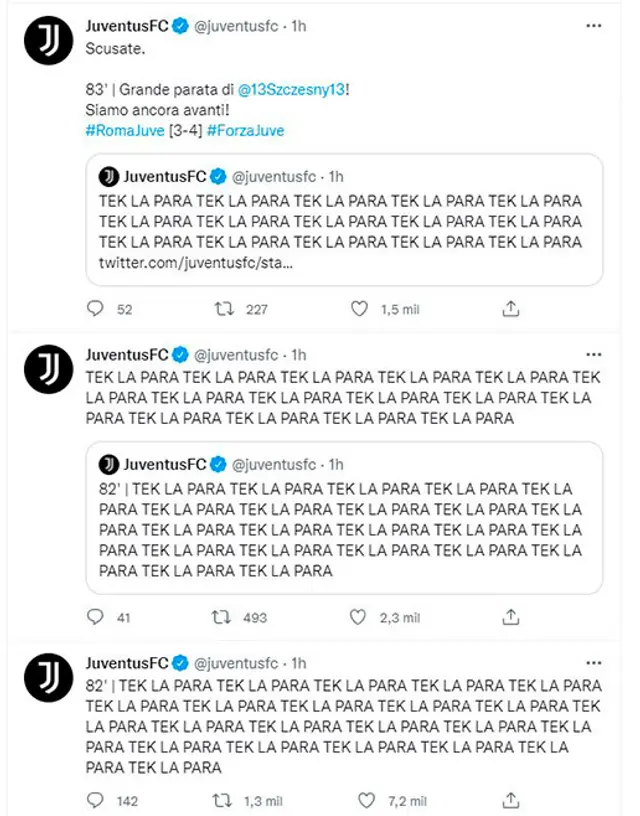Viewport: 640px width, 816px height.
Task: Reply to the tweet with 142 replies
Action: (96, 800)
